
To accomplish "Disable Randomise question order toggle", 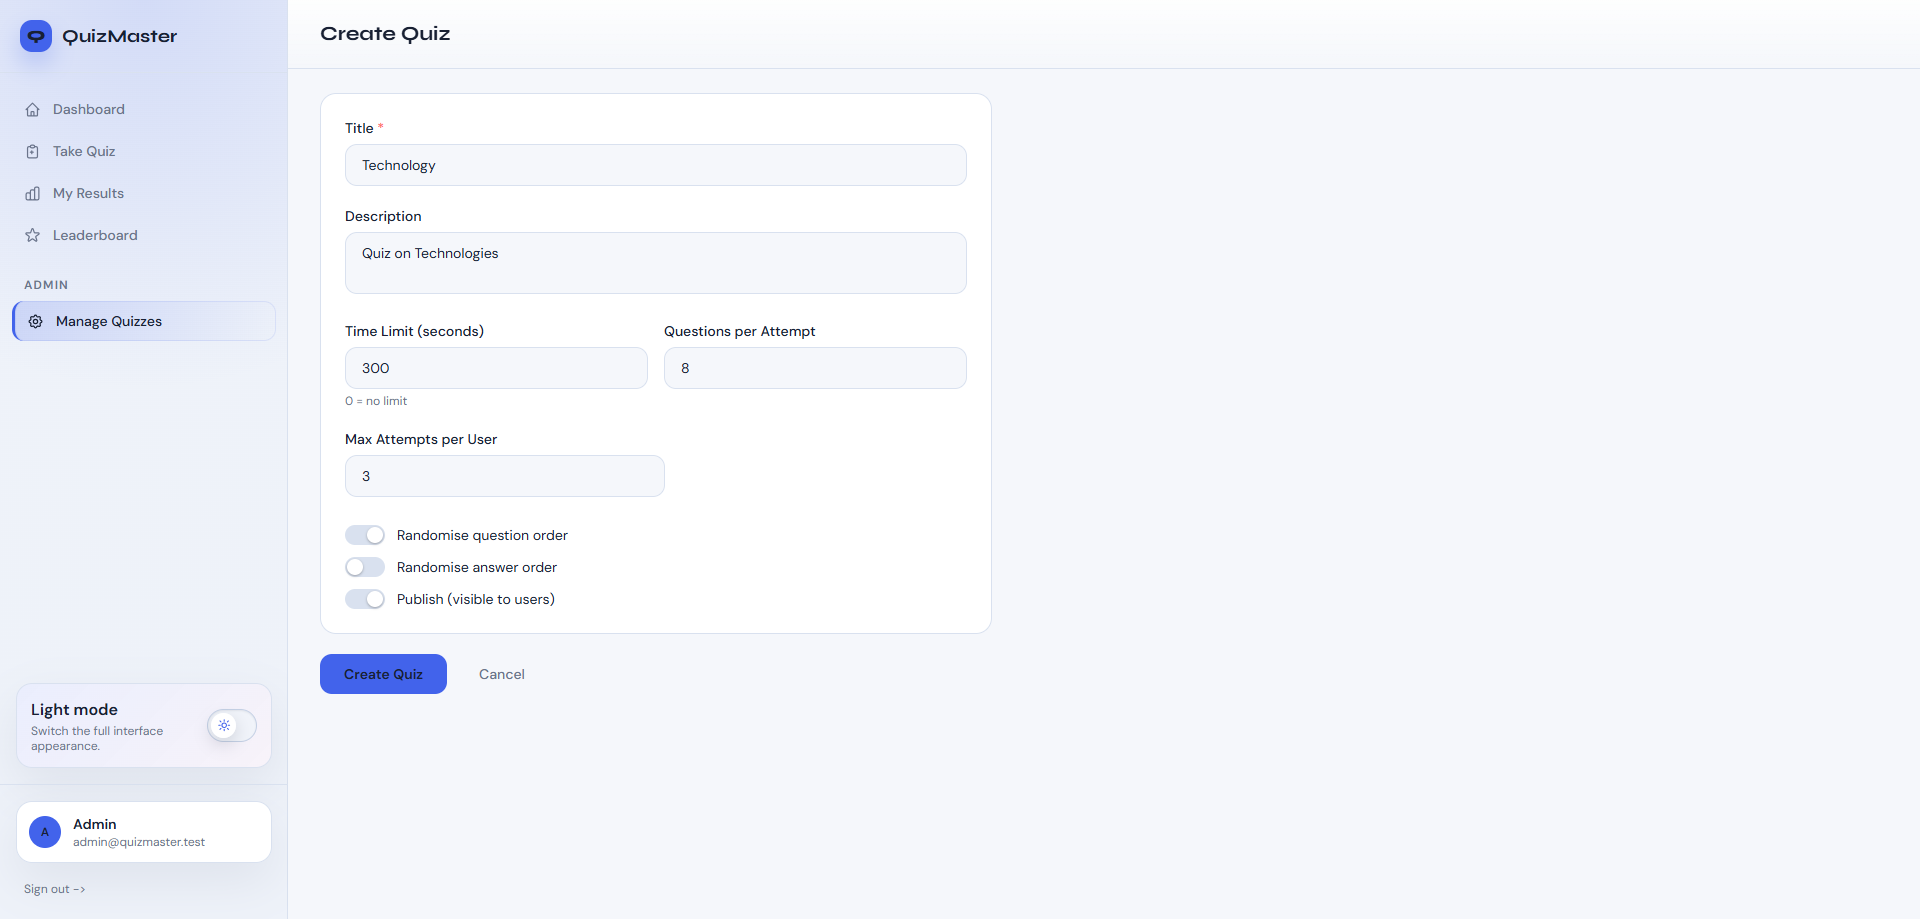I will [365, 536].
